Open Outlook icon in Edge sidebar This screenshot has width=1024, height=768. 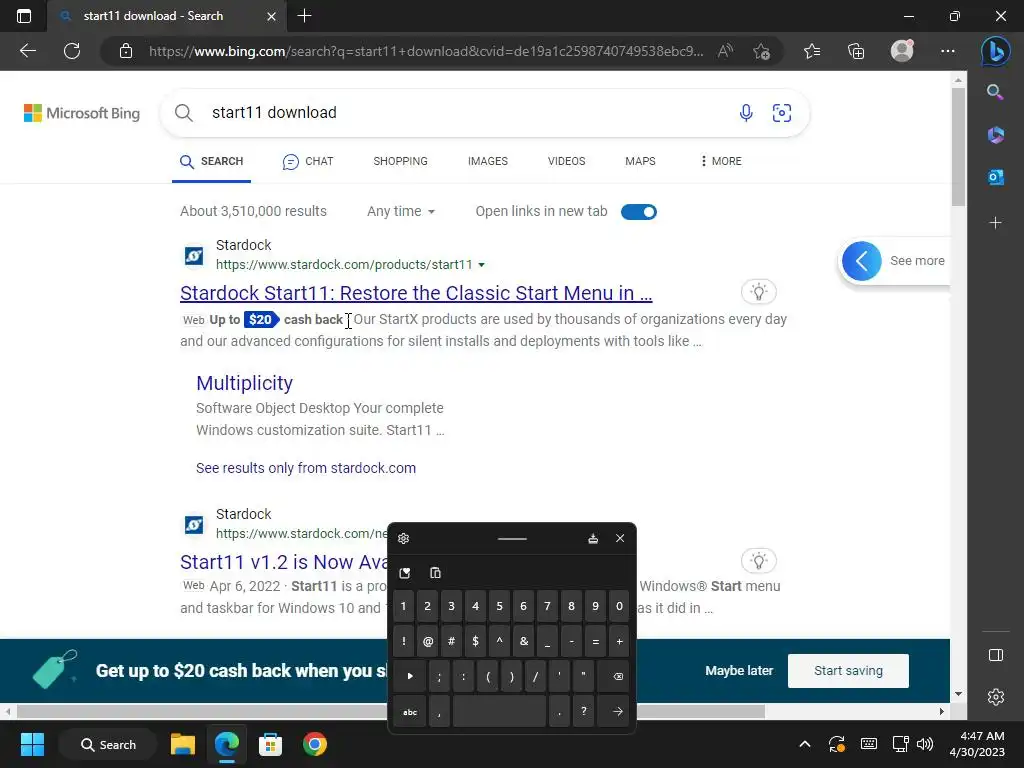pos(995,177)
